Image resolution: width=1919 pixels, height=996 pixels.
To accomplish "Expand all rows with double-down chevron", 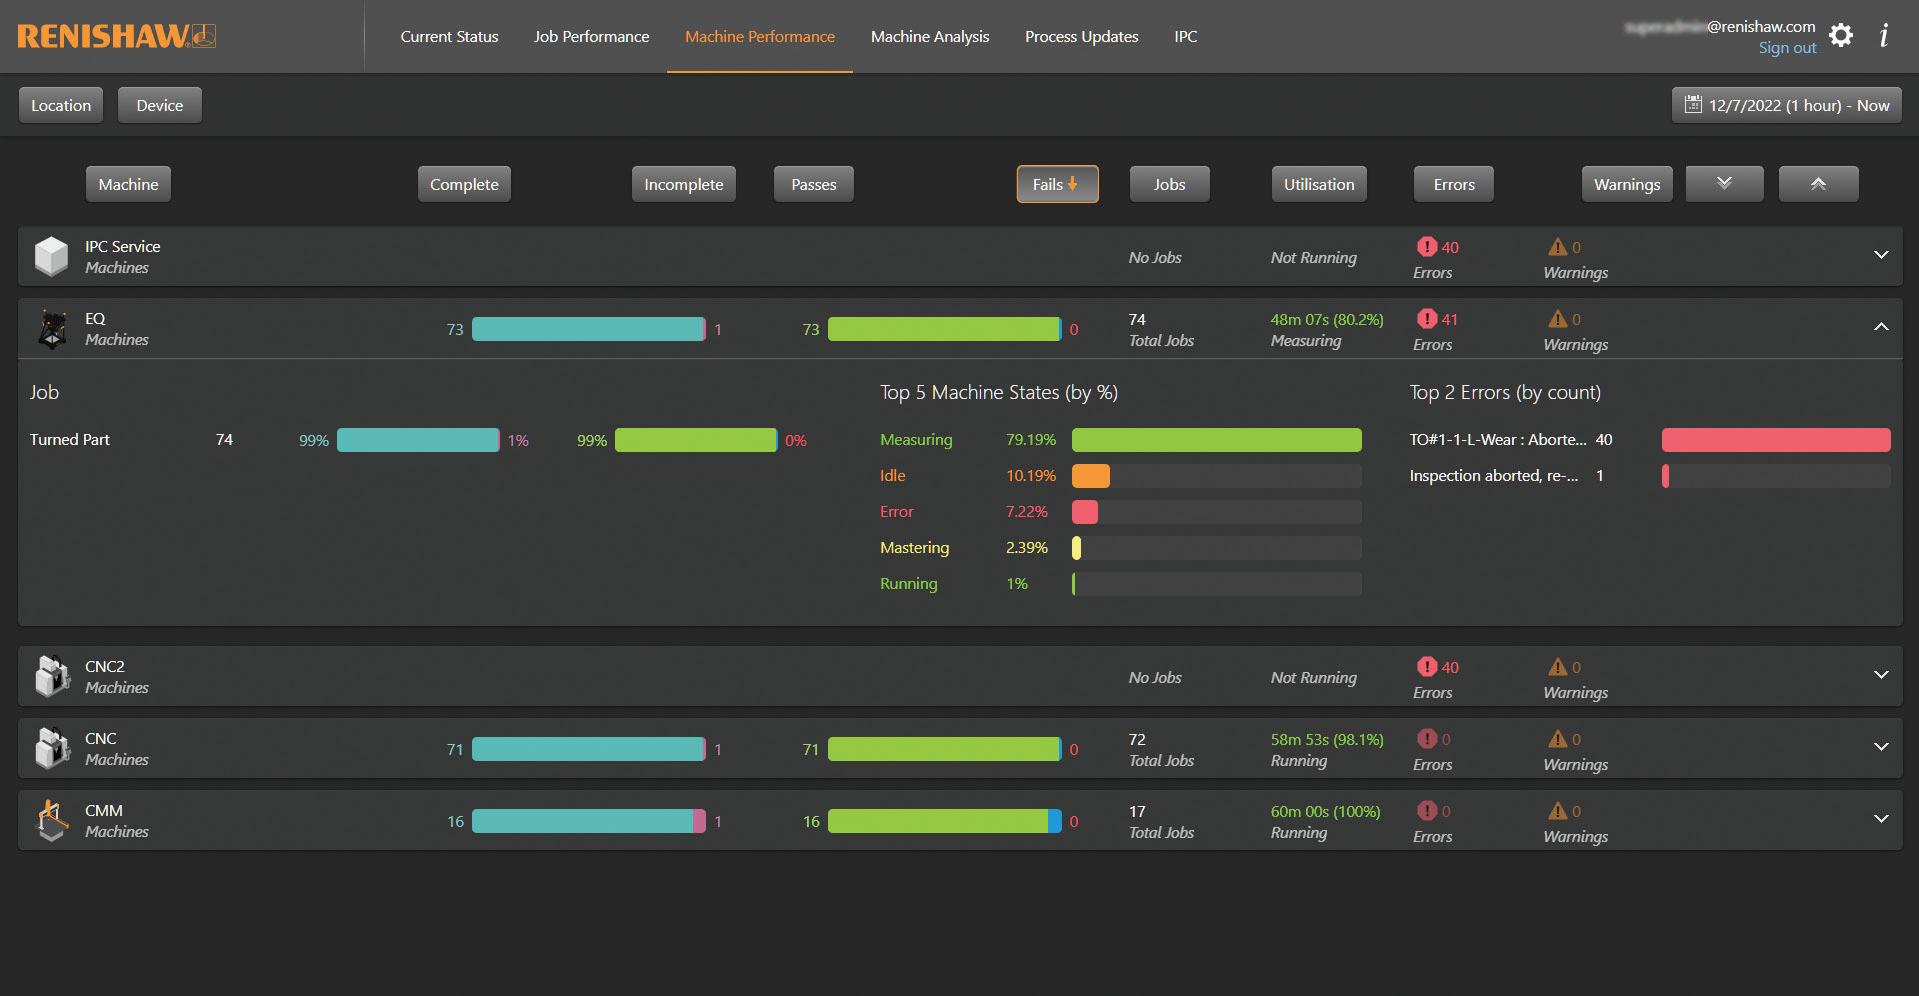I will [x=1724, y=184].
